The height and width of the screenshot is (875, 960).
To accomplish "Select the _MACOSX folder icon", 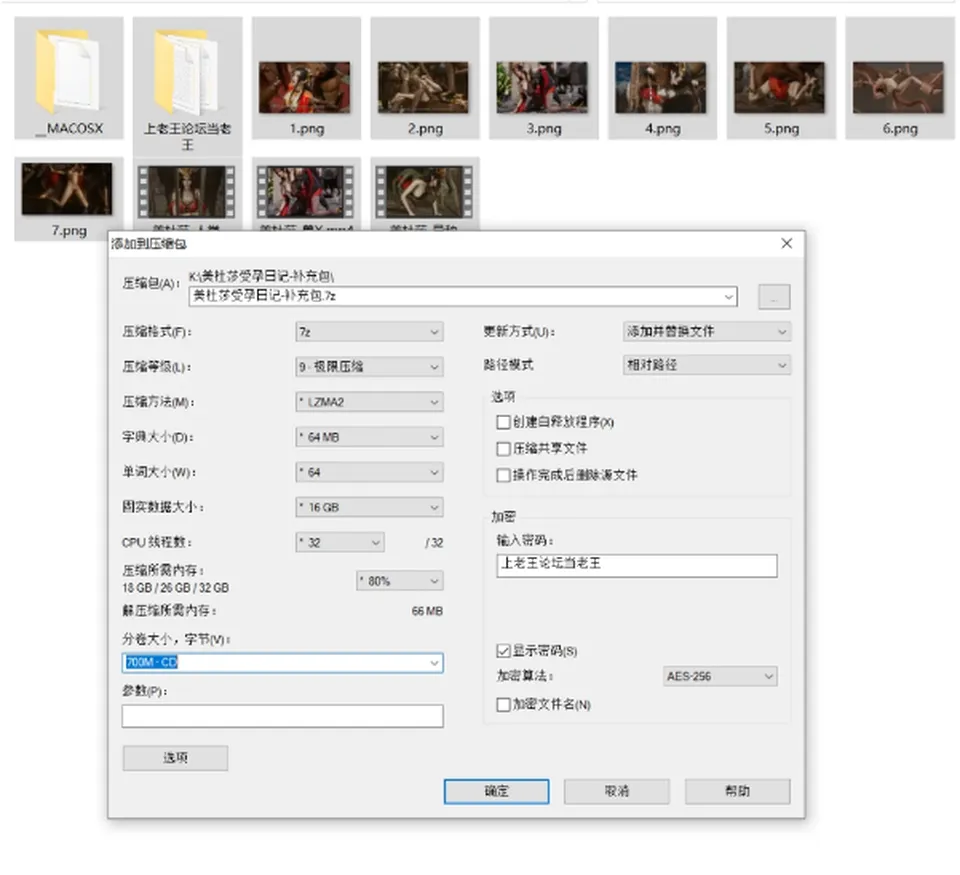I will click(x=68, y=72).
